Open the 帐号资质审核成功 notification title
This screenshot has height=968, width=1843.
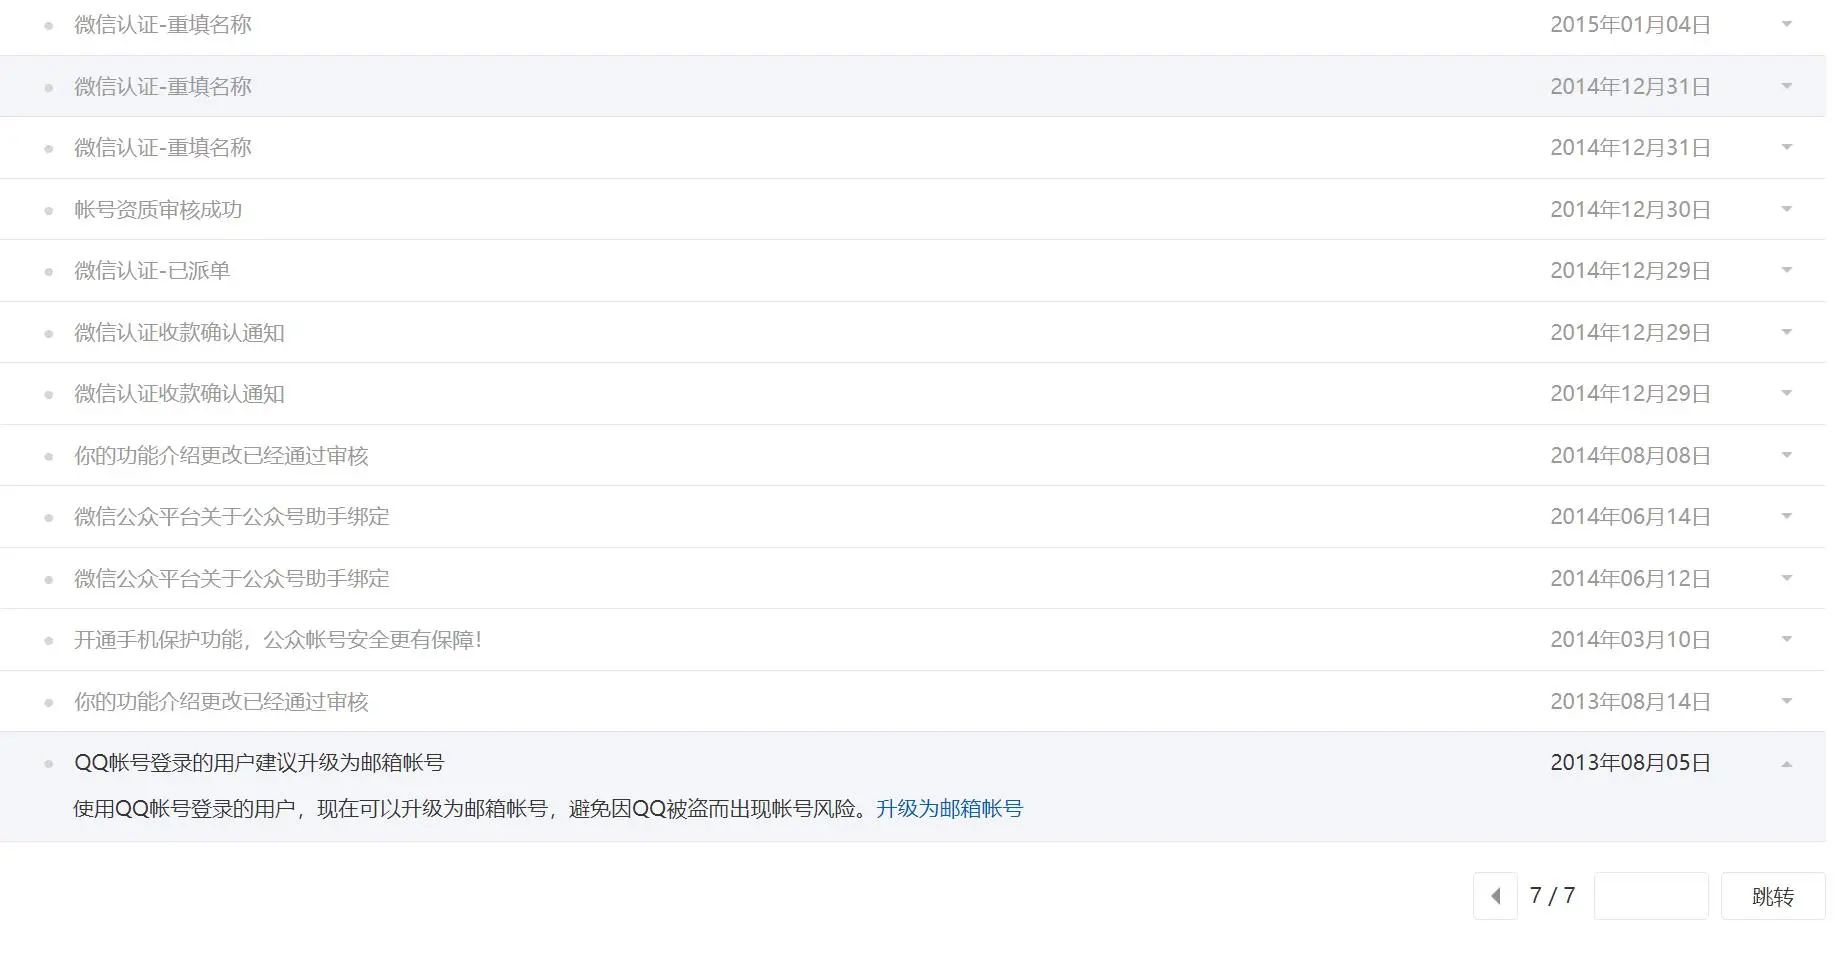point(158,209)
